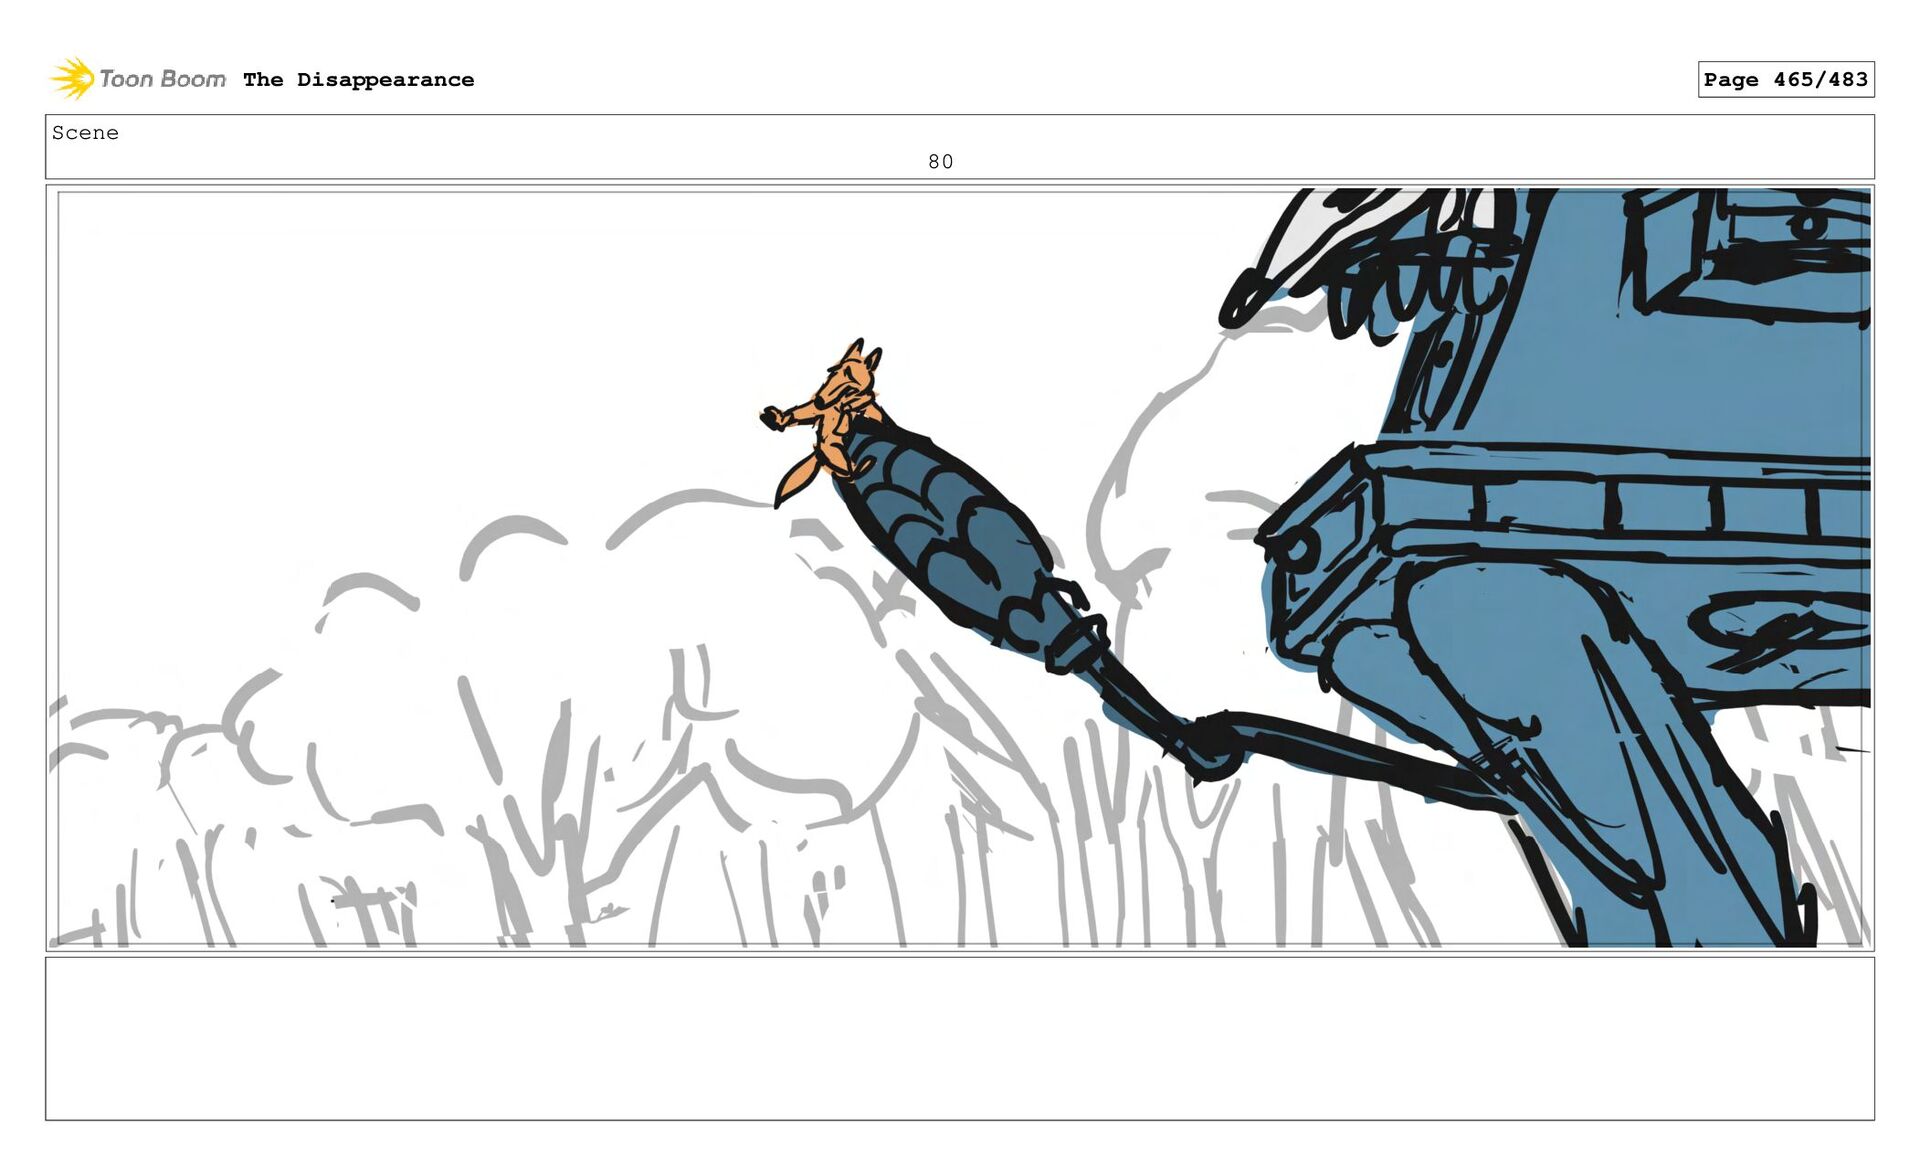
Task: Click scene number '80'
Action: click(x=940, y=162)
